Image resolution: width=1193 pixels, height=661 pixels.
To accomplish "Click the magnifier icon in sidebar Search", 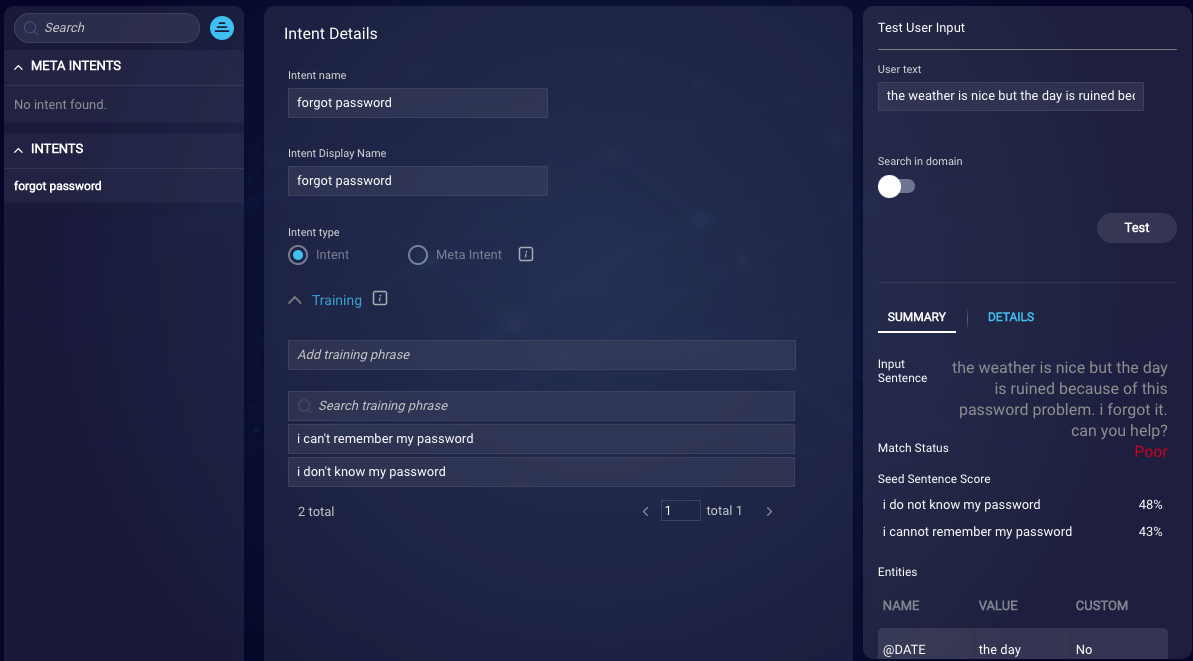I will (30, 28).
